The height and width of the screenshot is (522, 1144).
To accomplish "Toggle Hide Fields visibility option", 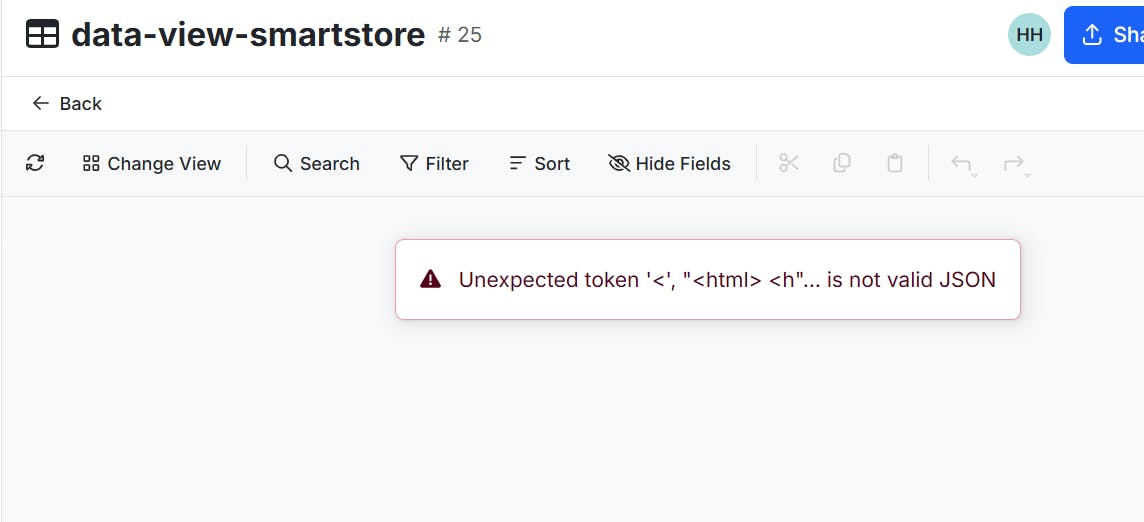I will point(669,163).
